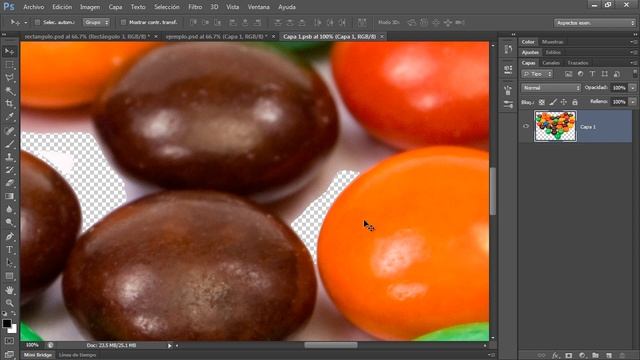Image resolution: width=640 pixels, height=360 pixels.
Task: Select the Rectangular Marquee tool
Action: 9,65
